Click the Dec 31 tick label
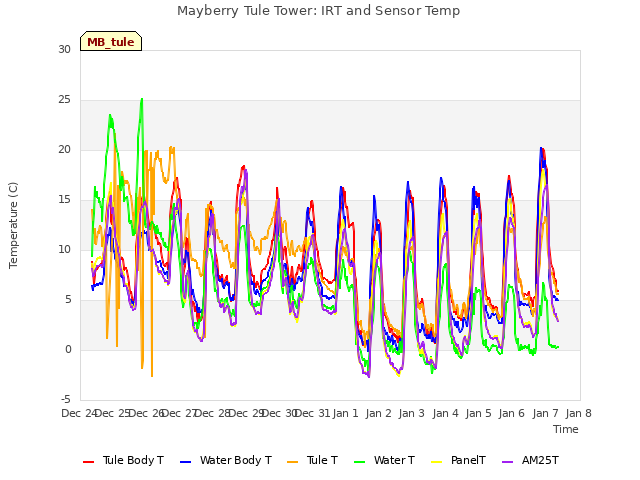Screen dimensions: 640x480 pos(312,413)
